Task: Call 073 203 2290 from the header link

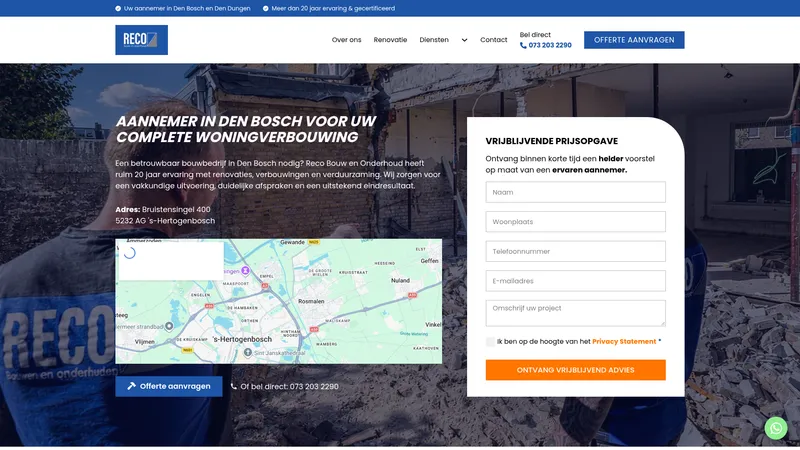Action: (x=549, y=45)
